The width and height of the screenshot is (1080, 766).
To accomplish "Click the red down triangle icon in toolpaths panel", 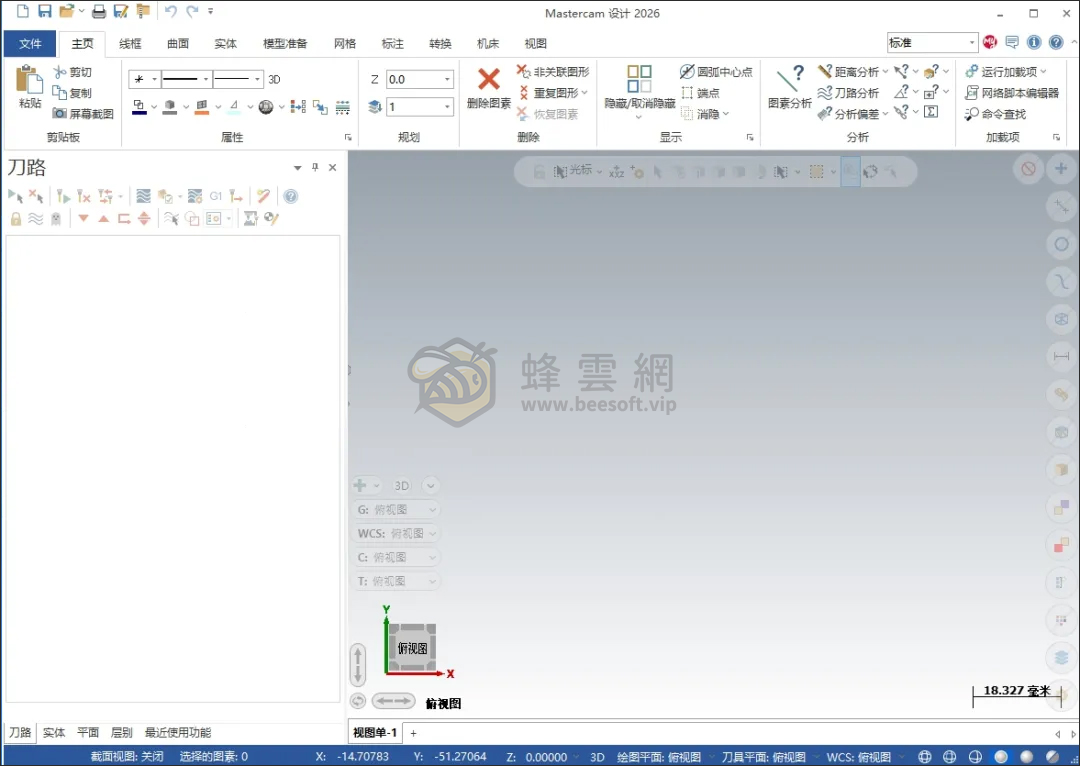I will coord(83,219).
